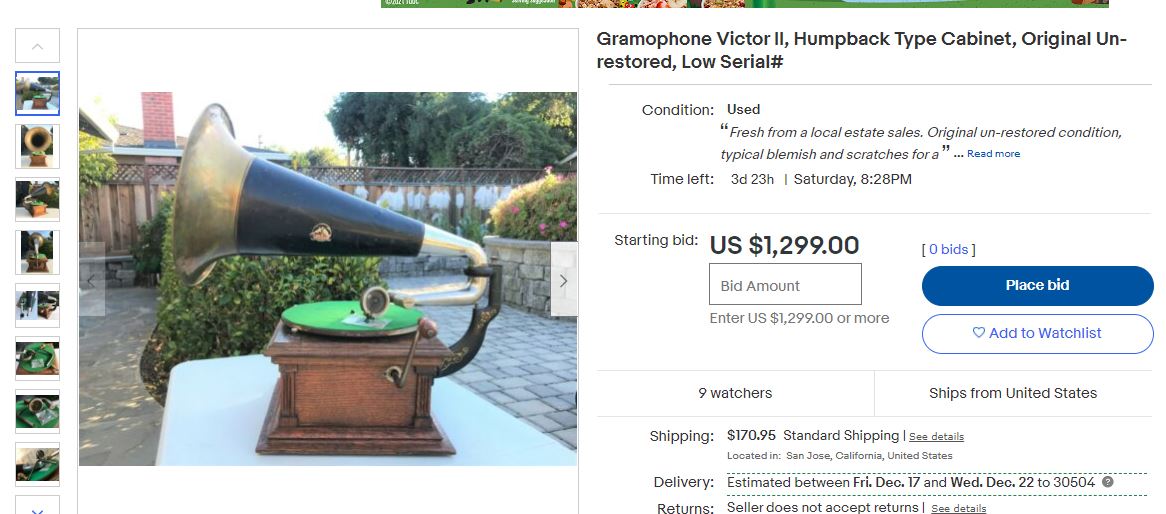The height and width of the screenshot is (514, 1166).
Task: Click the Place bid button
Action: 1037,286
